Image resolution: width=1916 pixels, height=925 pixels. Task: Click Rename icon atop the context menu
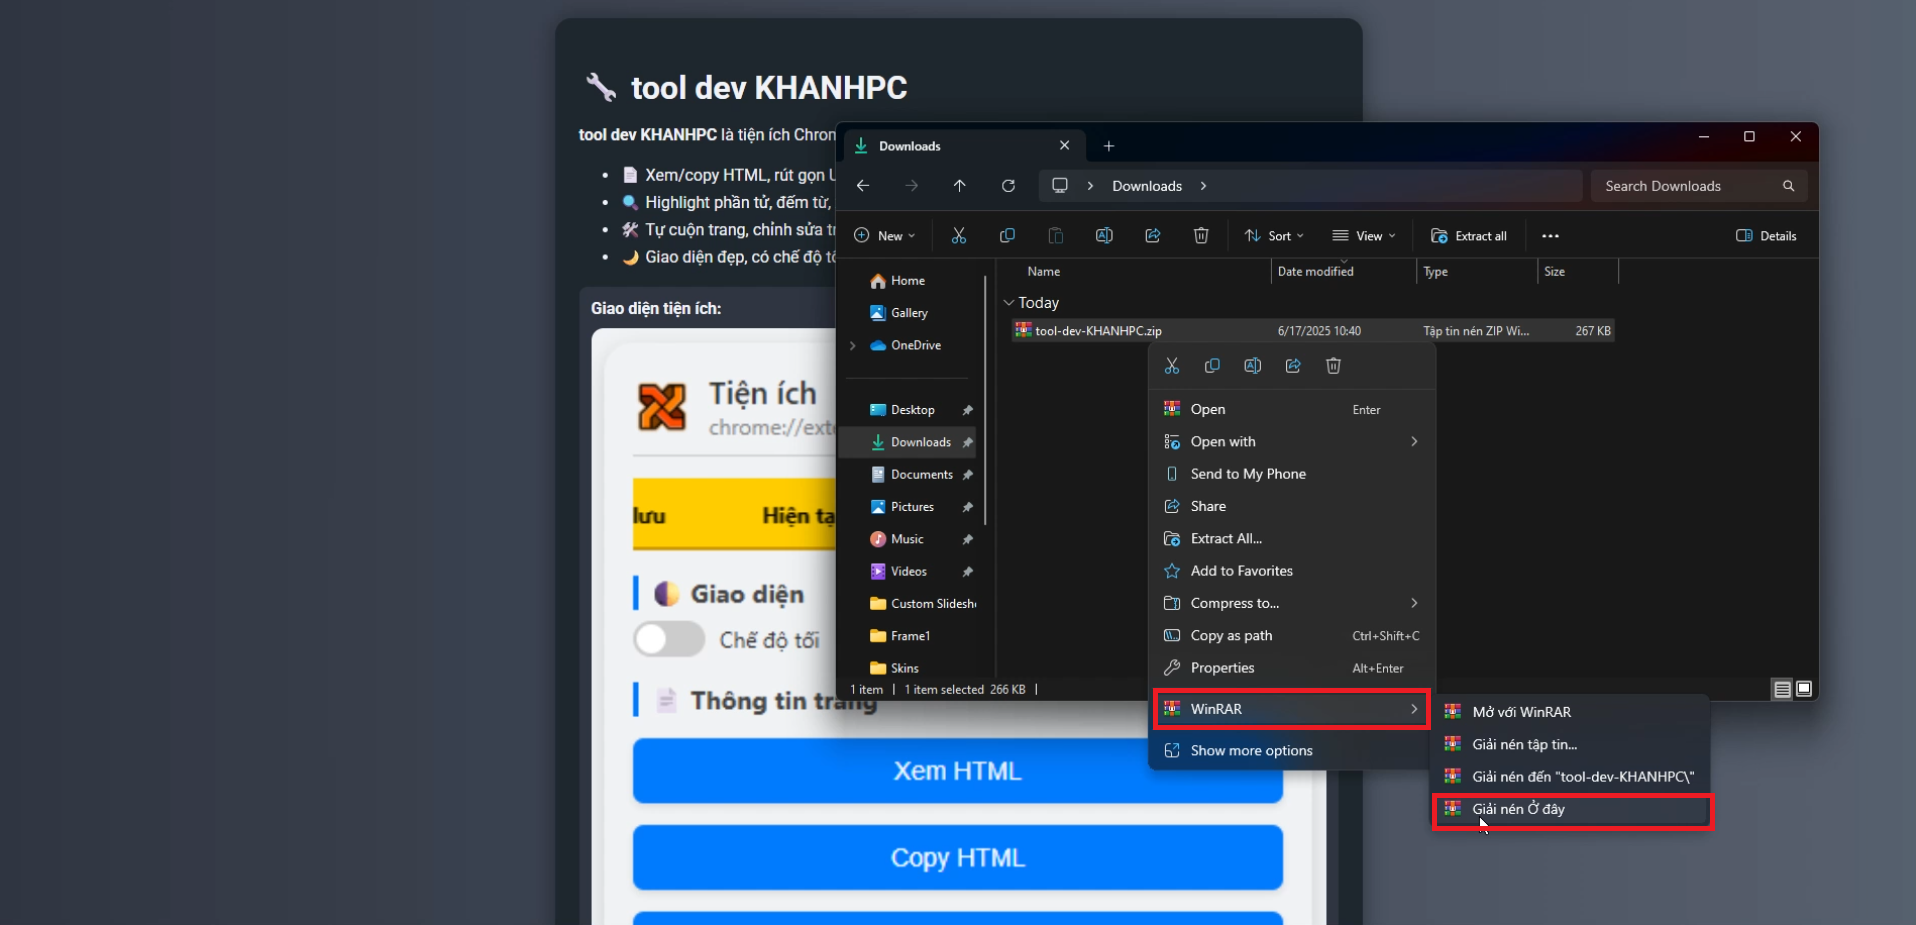pos(1252,366)
